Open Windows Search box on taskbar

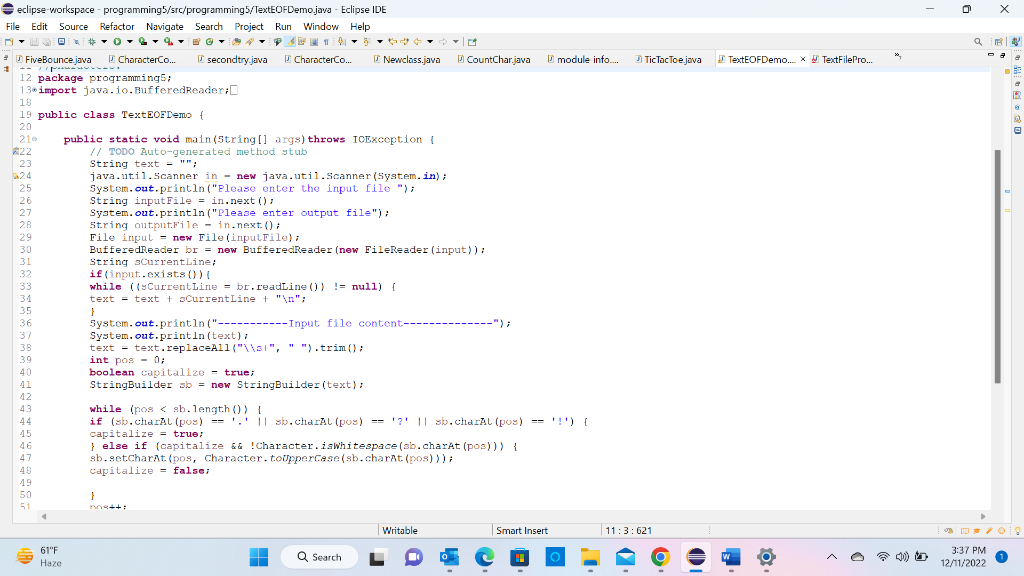point(319,557)
